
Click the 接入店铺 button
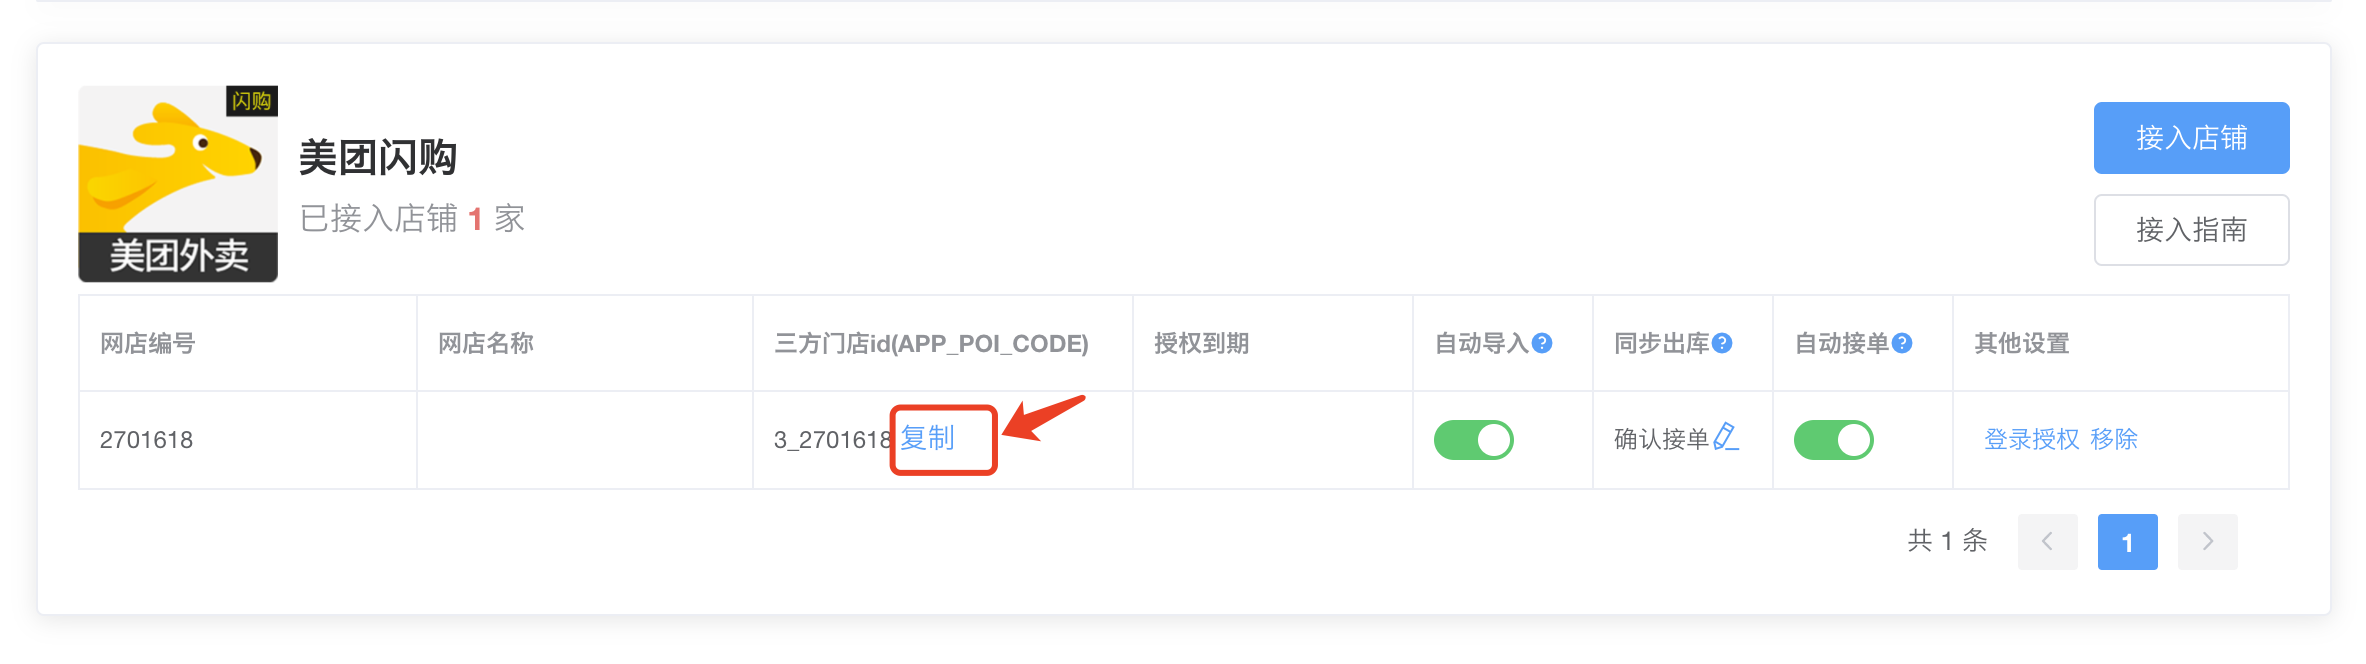[2191, 138]
